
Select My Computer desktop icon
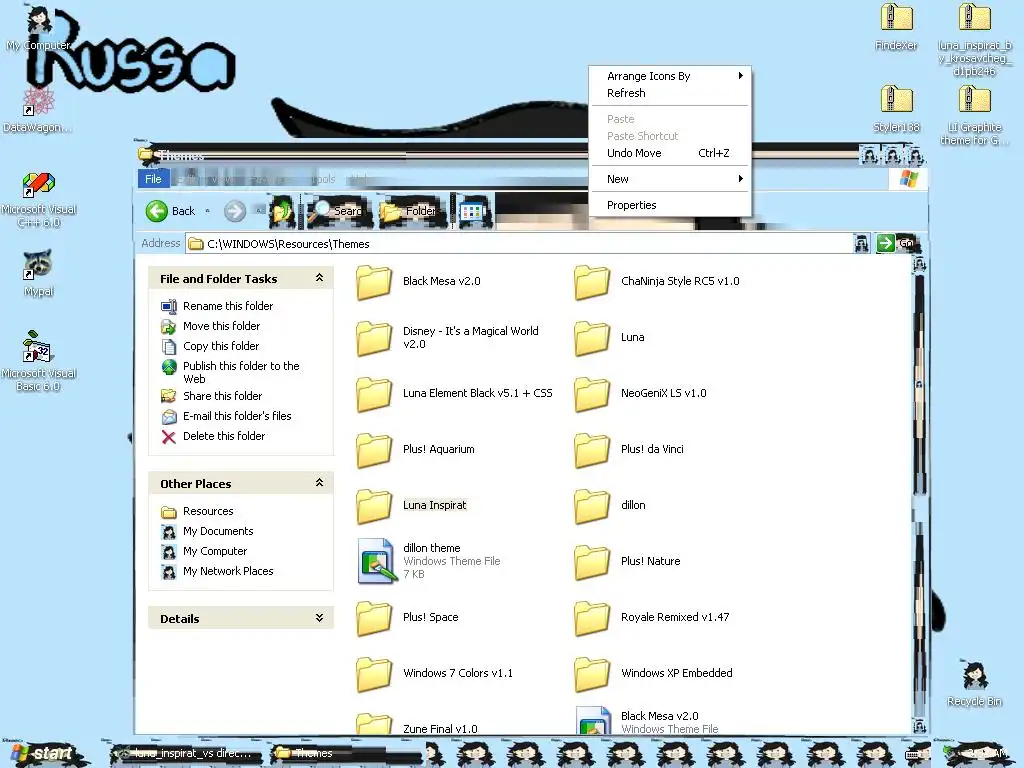coord(39,27)
